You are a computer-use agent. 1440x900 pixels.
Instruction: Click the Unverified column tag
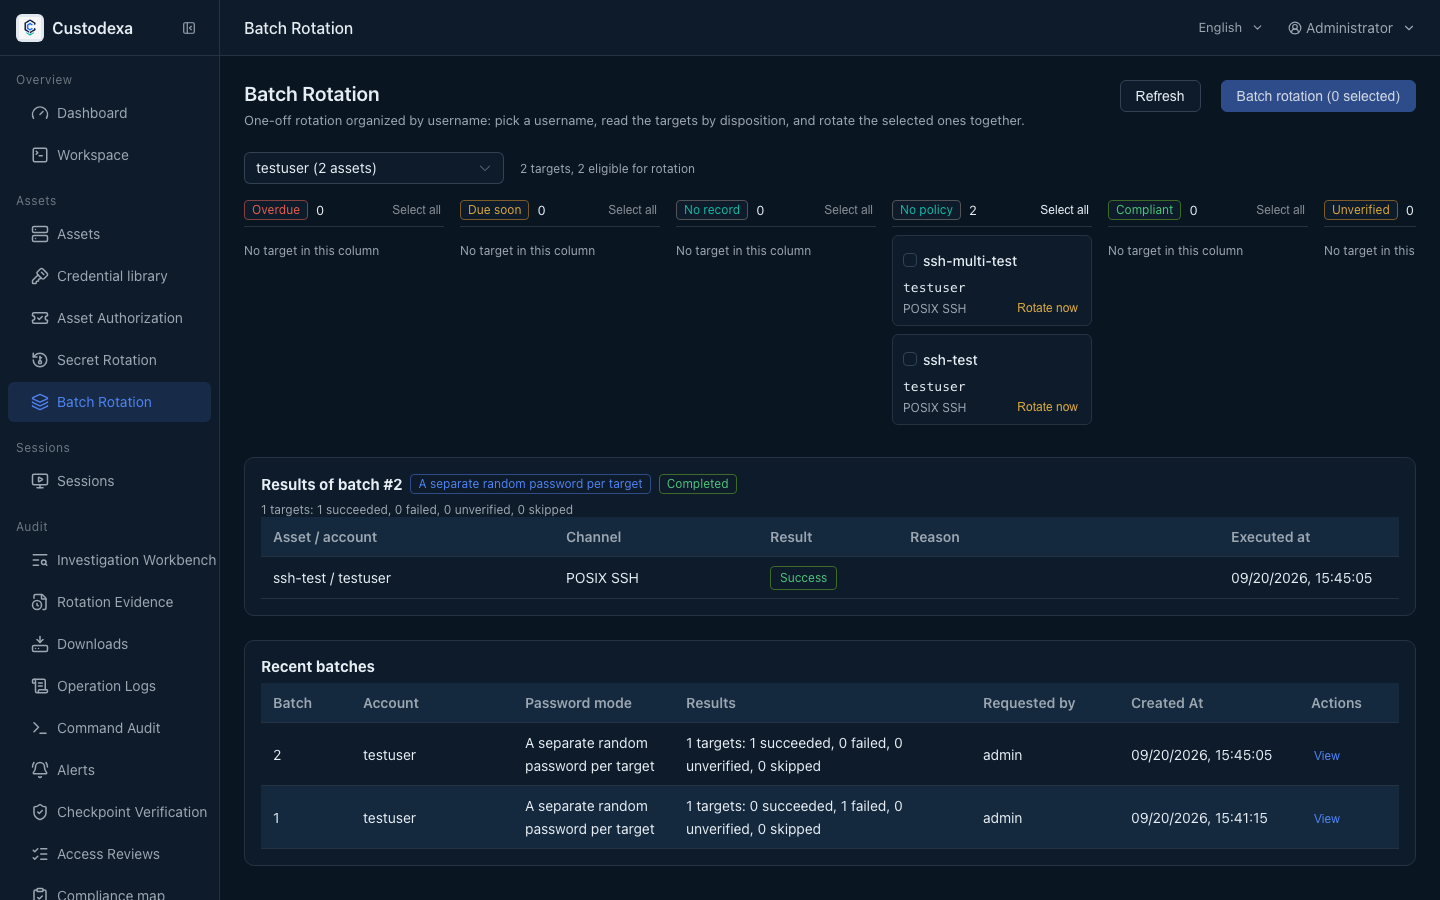[1361, 210]
